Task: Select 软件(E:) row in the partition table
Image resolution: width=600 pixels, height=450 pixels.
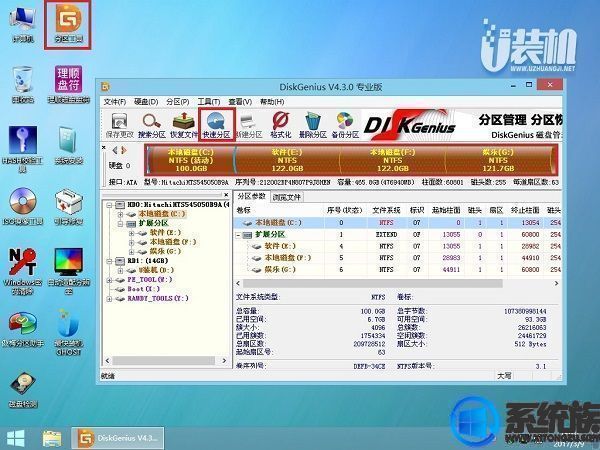Action: 397,246
